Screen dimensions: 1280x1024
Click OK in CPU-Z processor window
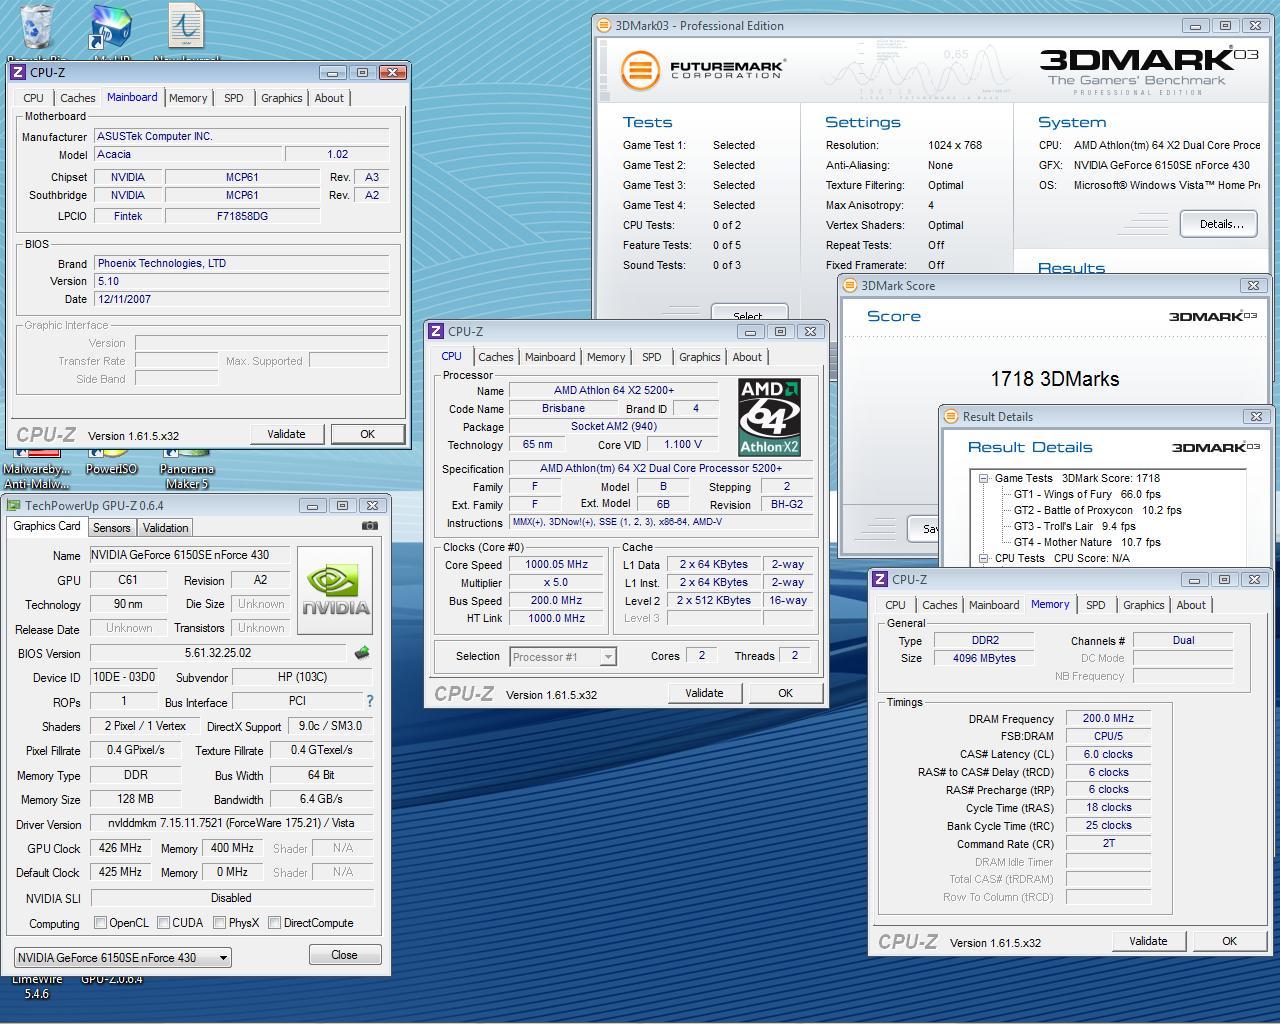point(785,693)
